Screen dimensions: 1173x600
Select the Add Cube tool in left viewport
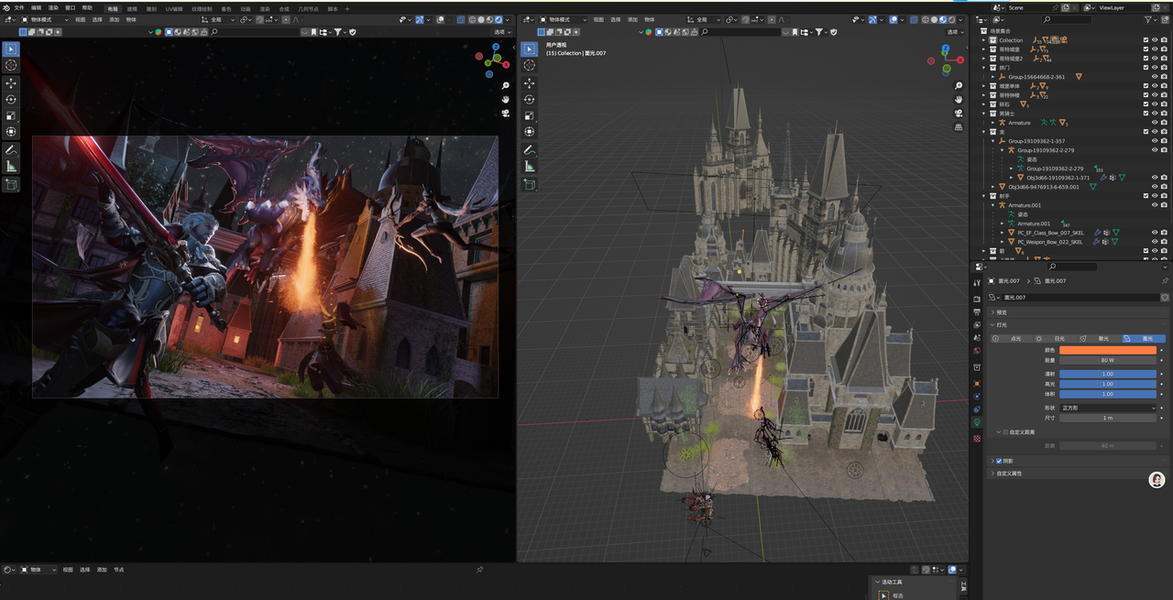point(11,184)
